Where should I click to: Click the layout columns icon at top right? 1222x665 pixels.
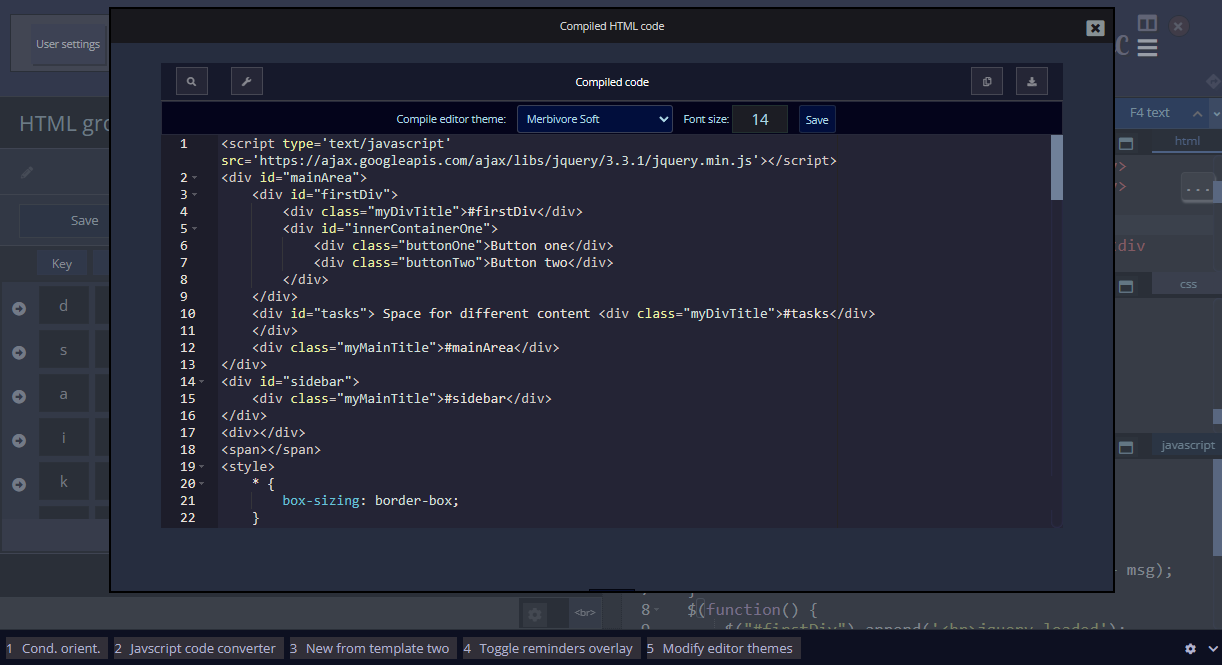point(1147,23)
